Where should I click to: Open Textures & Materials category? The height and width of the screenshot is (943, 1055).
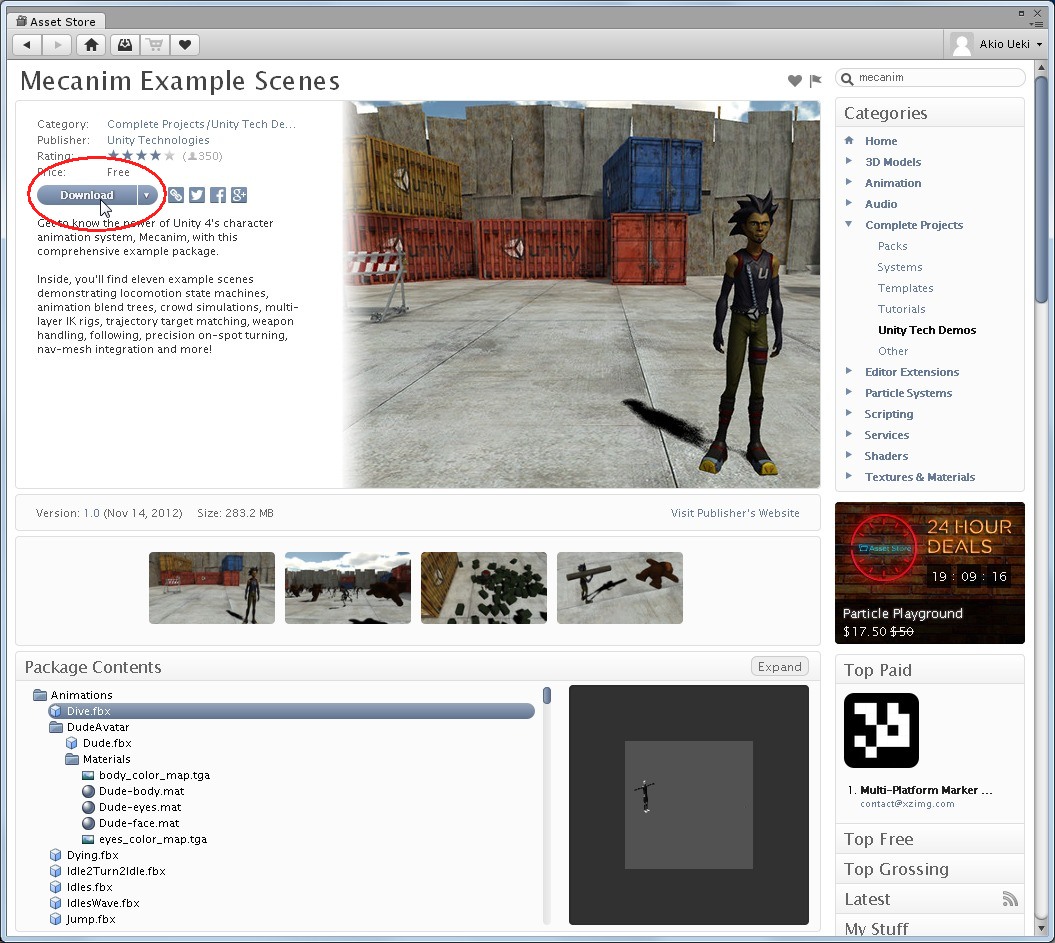(920, 477)
